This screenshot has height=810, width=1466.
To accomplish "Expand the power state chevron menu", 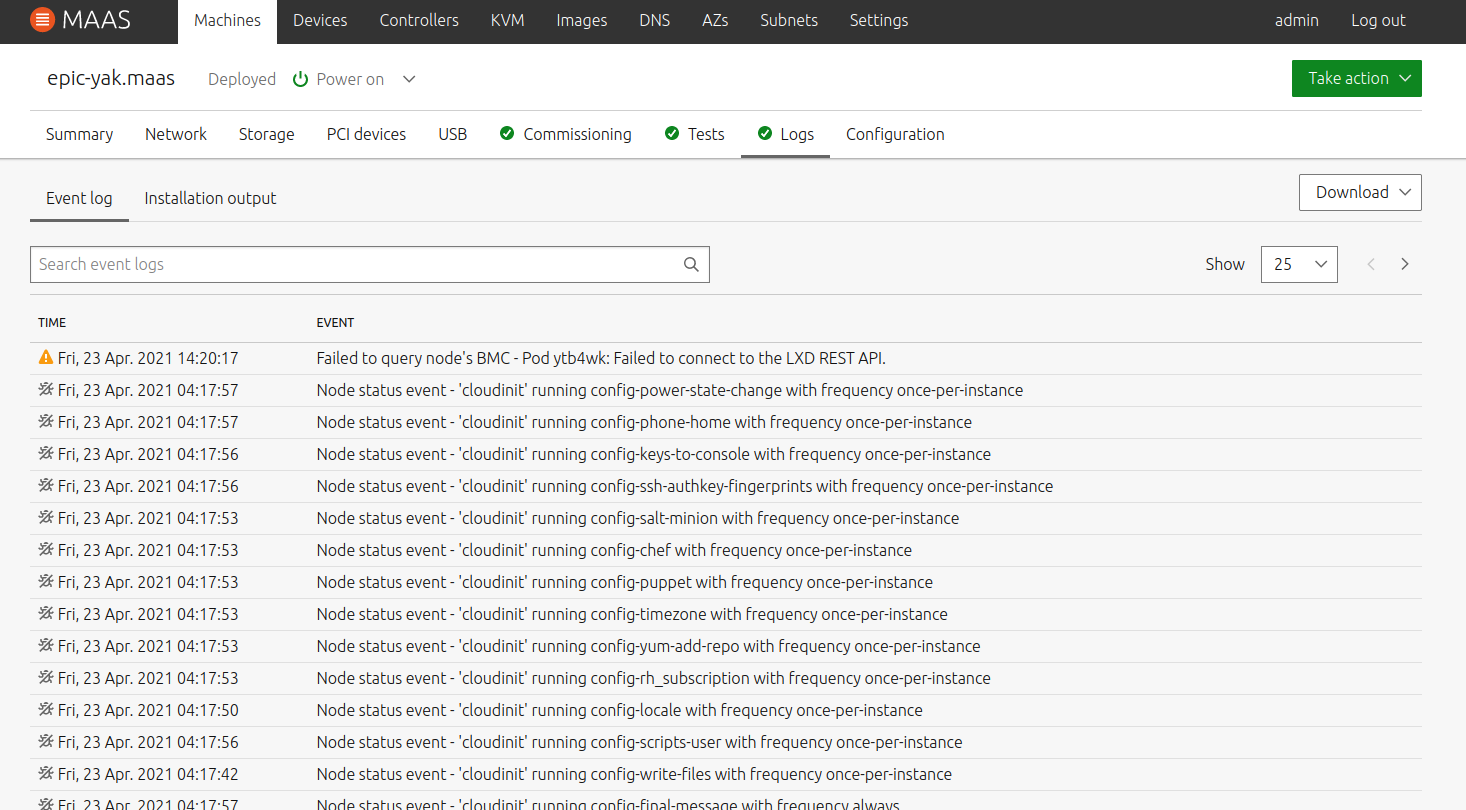I will 409,79.
